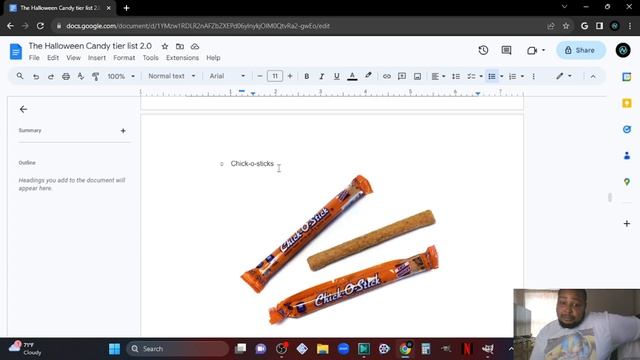Activate the paint format tool
640x360 pixels.
click(96, 76)
